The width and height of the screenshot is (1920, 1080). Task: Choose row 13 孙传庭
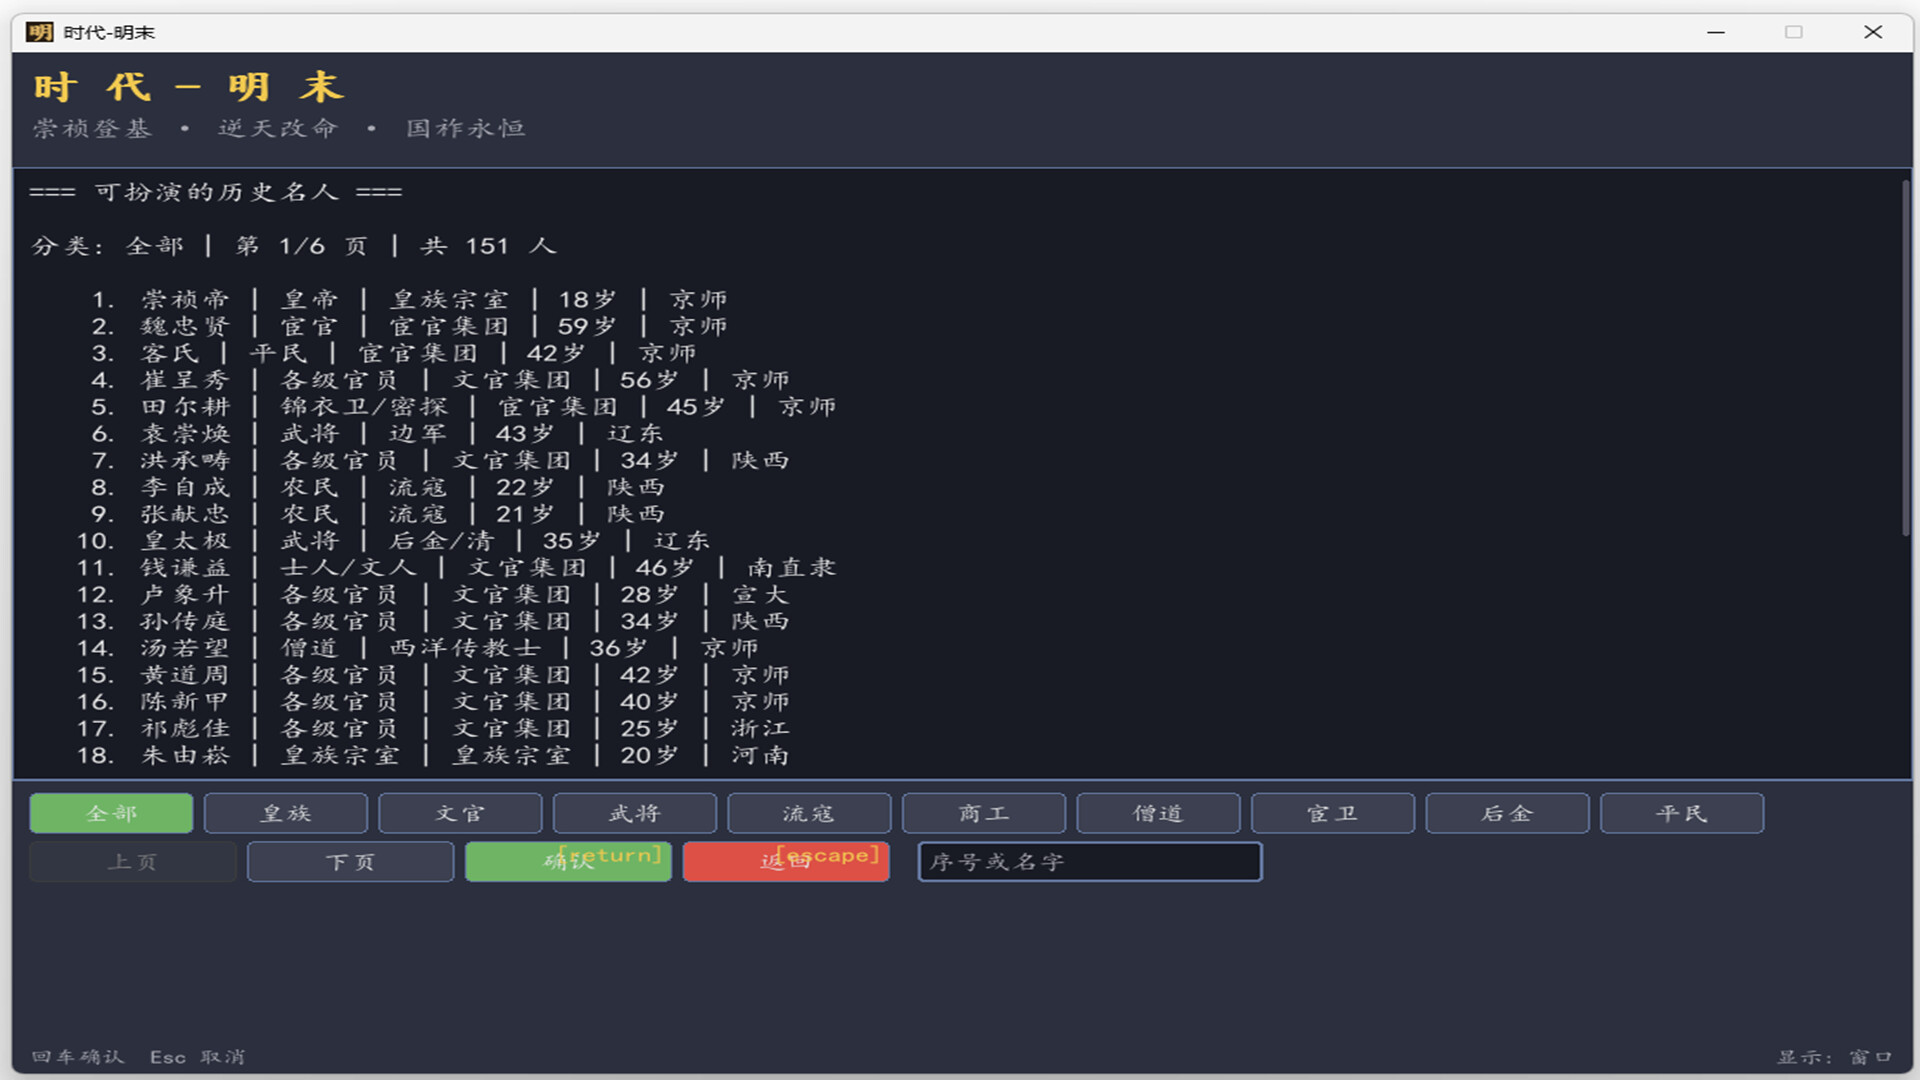[434, 621]
